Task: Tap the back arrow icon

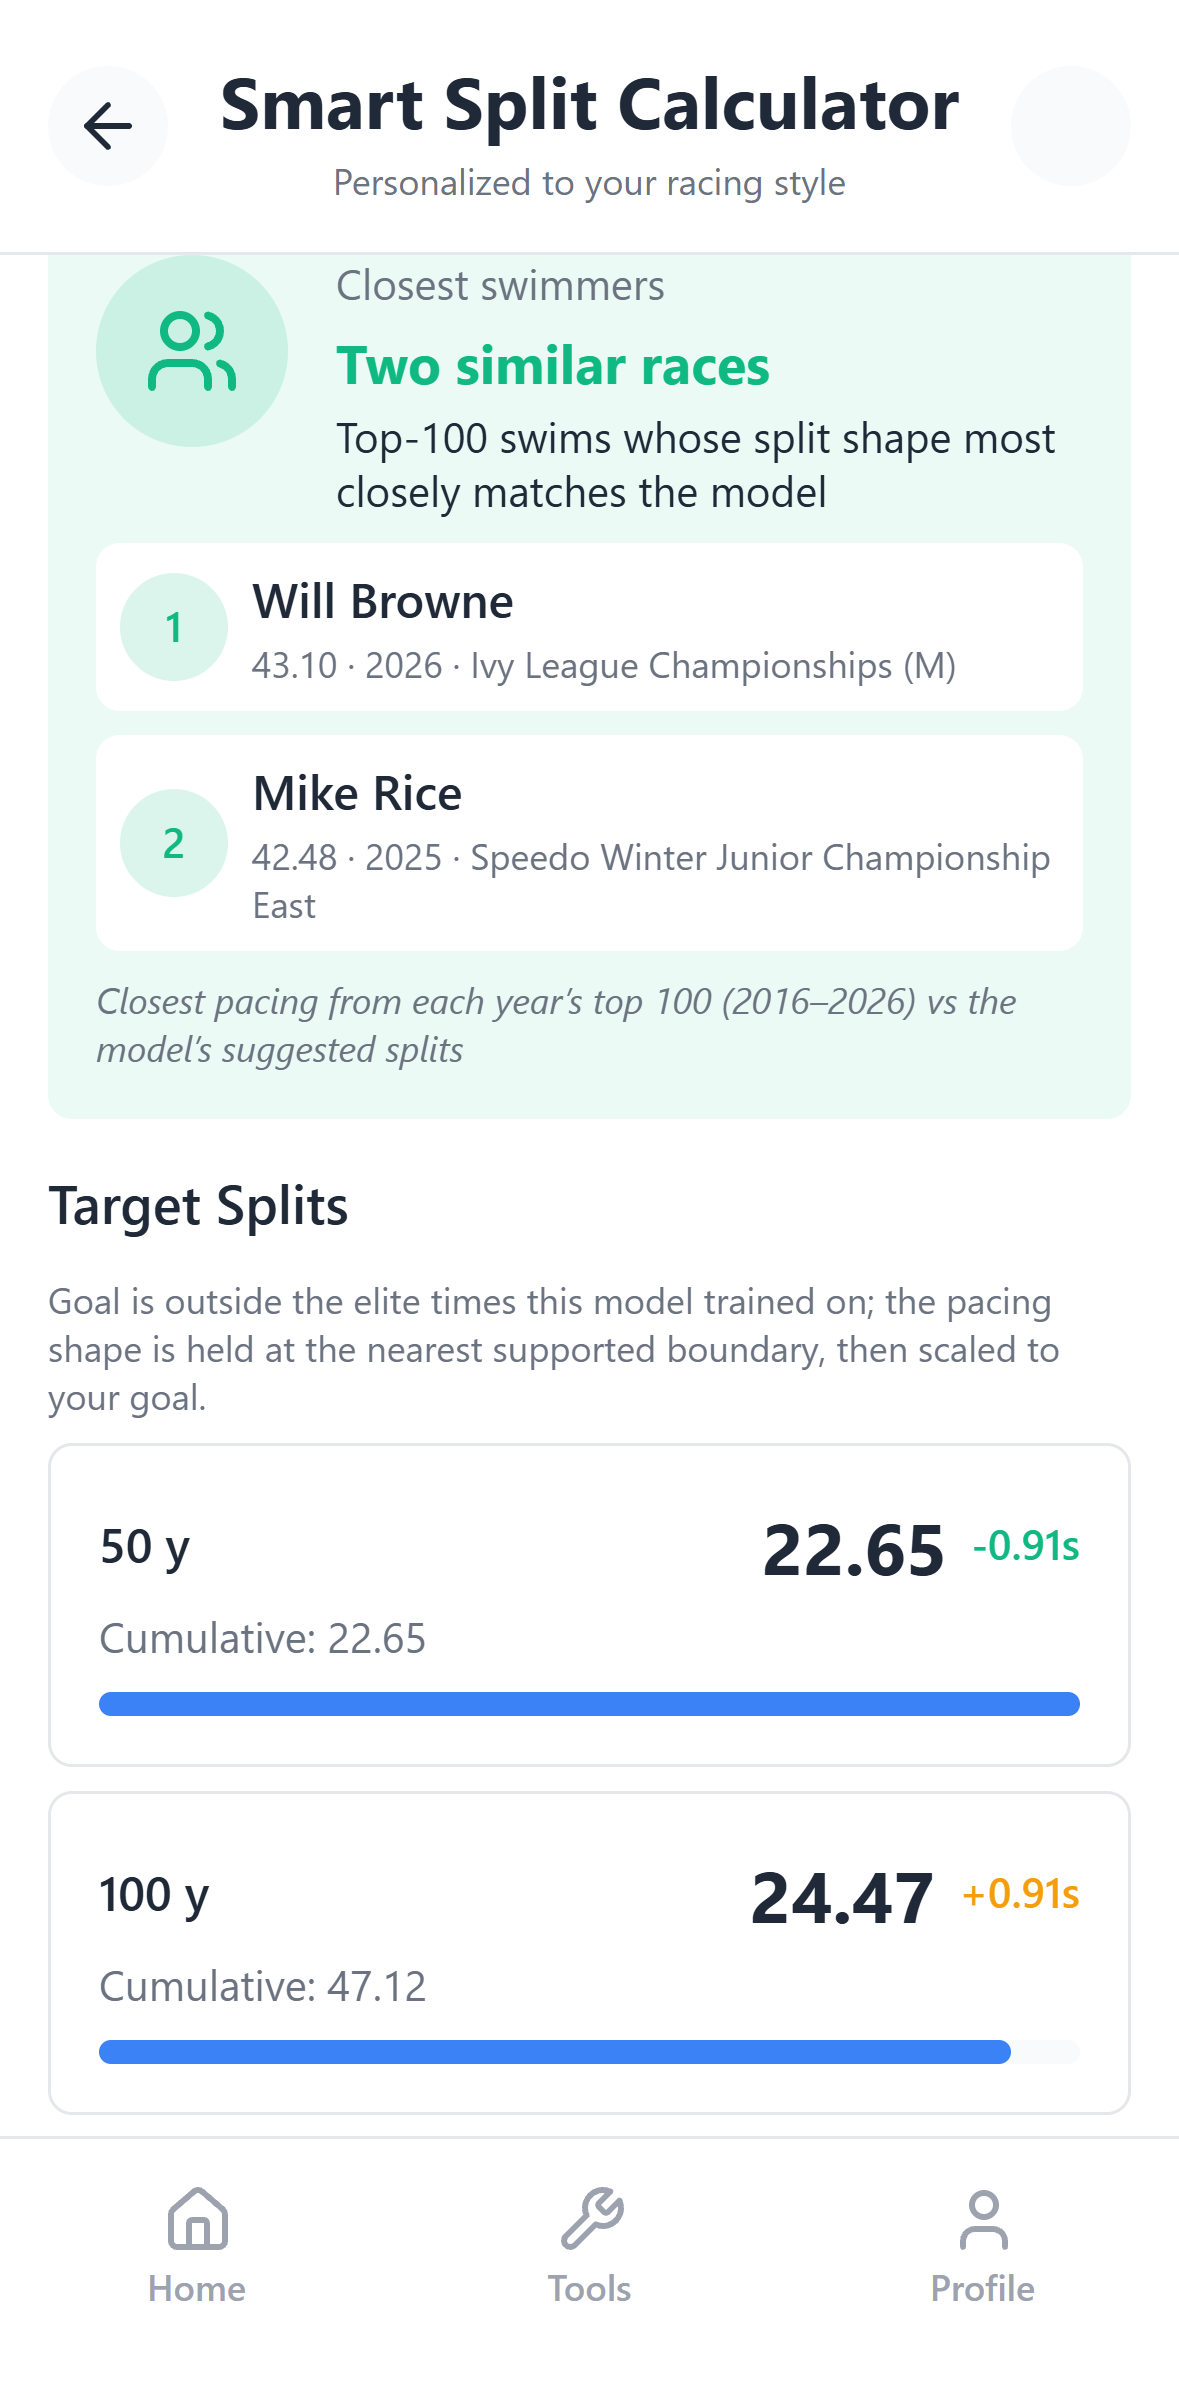Action: (108, 126)
